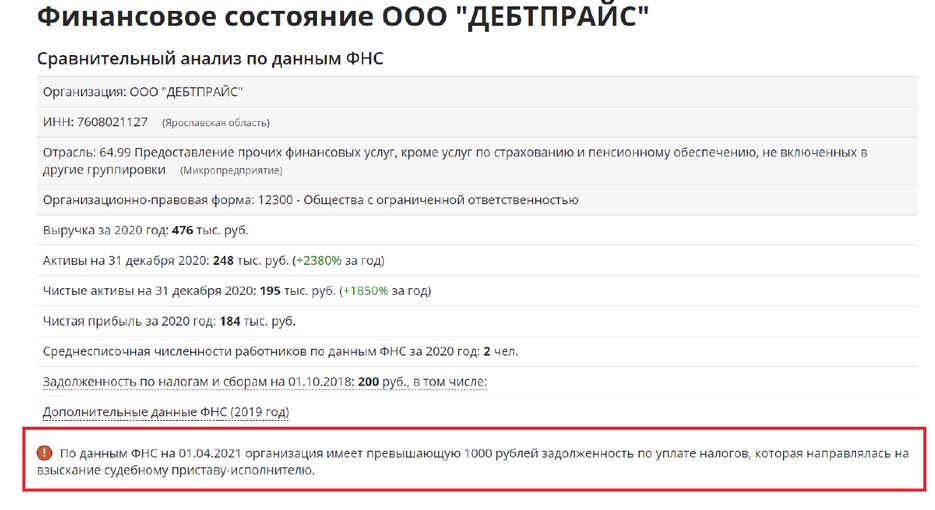
Task: Click the average employee count row '2 чел.'
Action: [476, 351]
